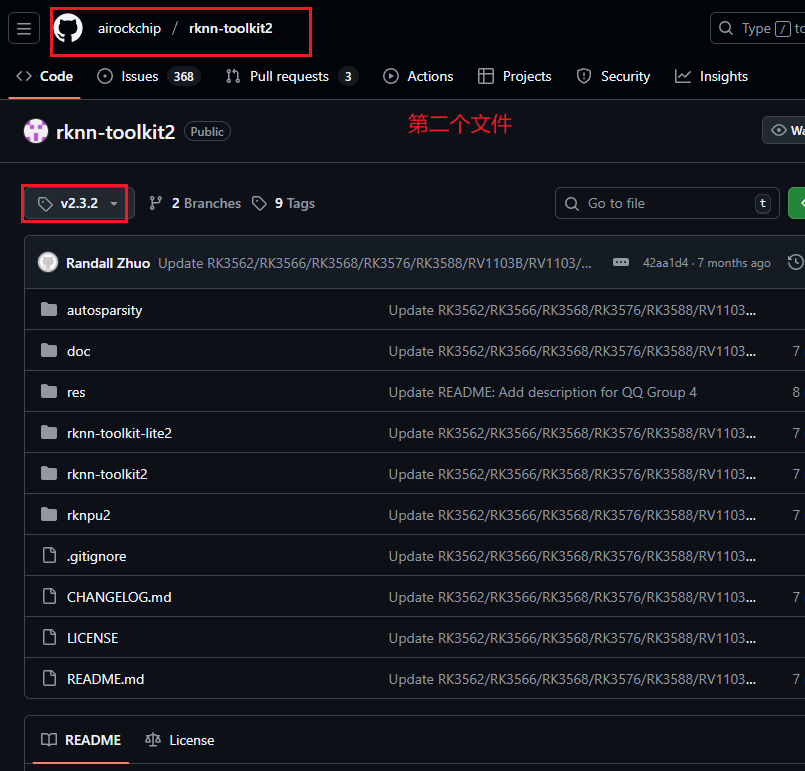Click the Watch eye button
The height and width of the screenshot is (771, 805).
pos(784,130)
